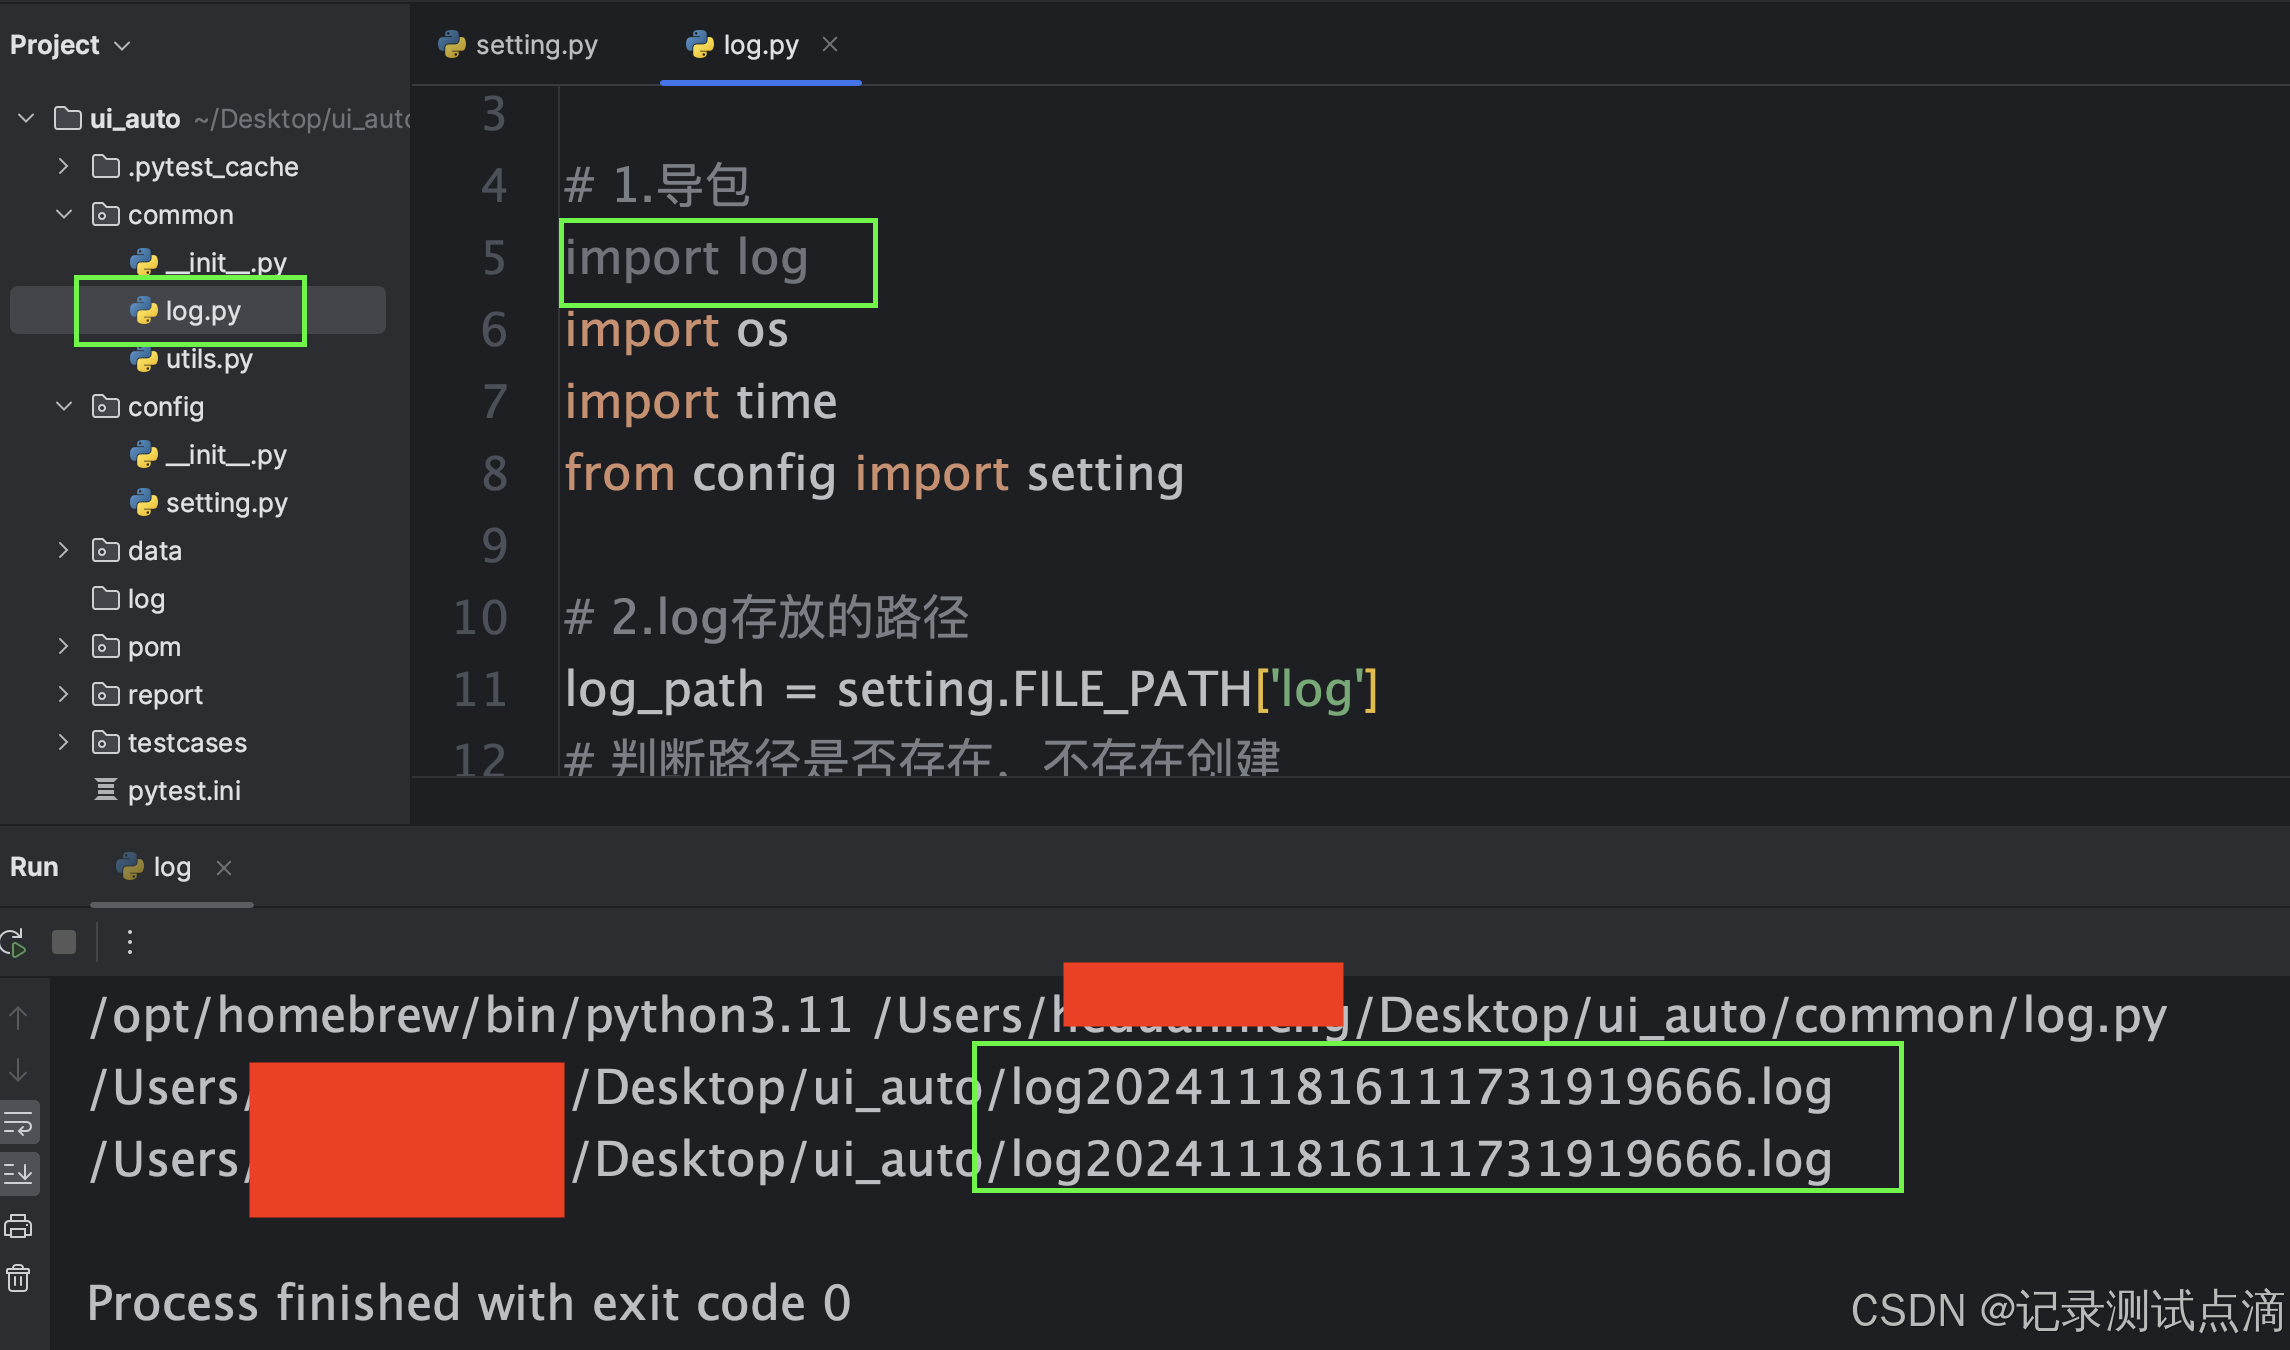Print the console output
Image resolution: width=2290 pixels, height=1350 pixels.
pos(19,1225)
